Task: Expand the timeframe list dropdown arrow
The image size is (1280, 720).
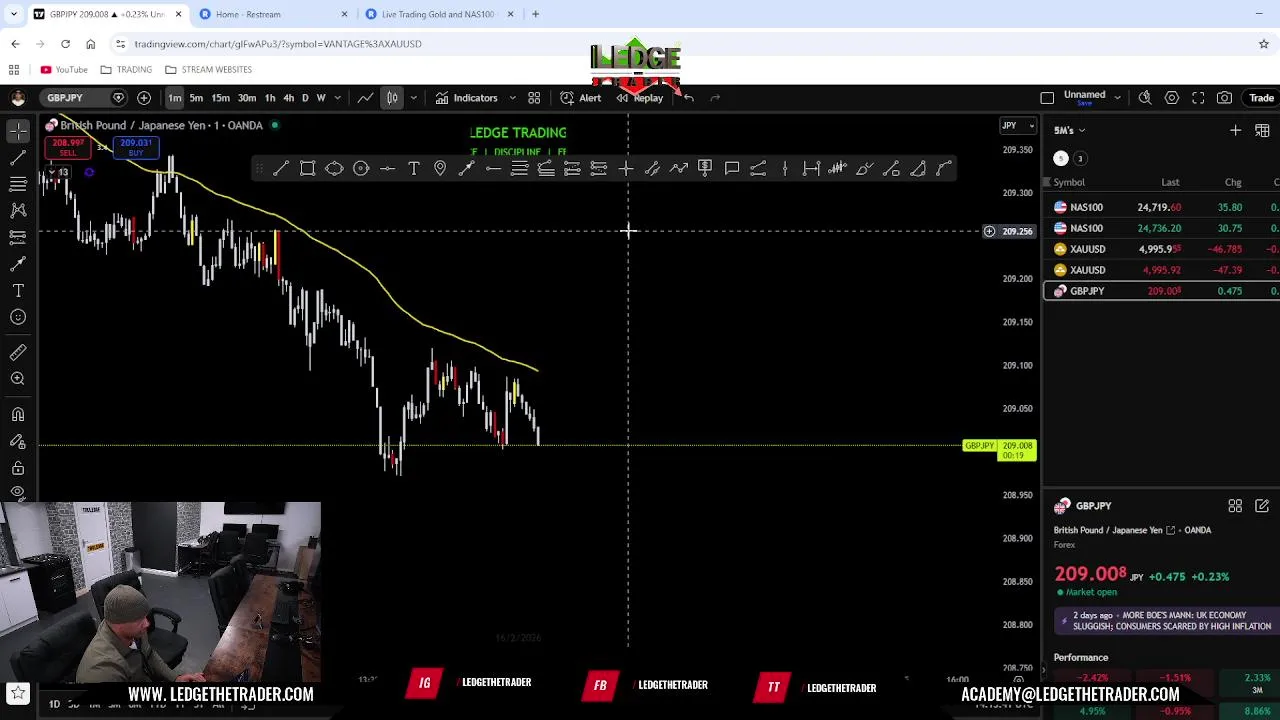Action: pyautogui.click(x=338, y=98)
